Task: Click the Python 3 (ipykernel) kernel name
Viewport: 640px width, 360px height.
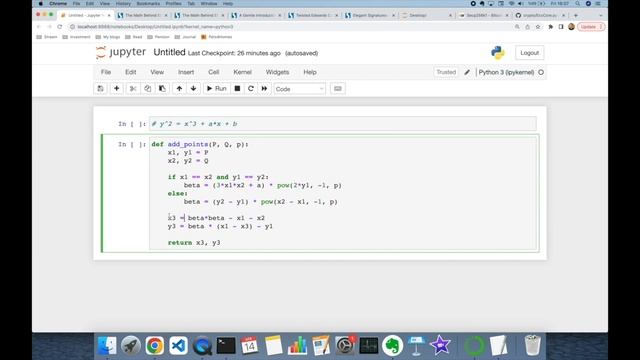Action: coord(506,72)
